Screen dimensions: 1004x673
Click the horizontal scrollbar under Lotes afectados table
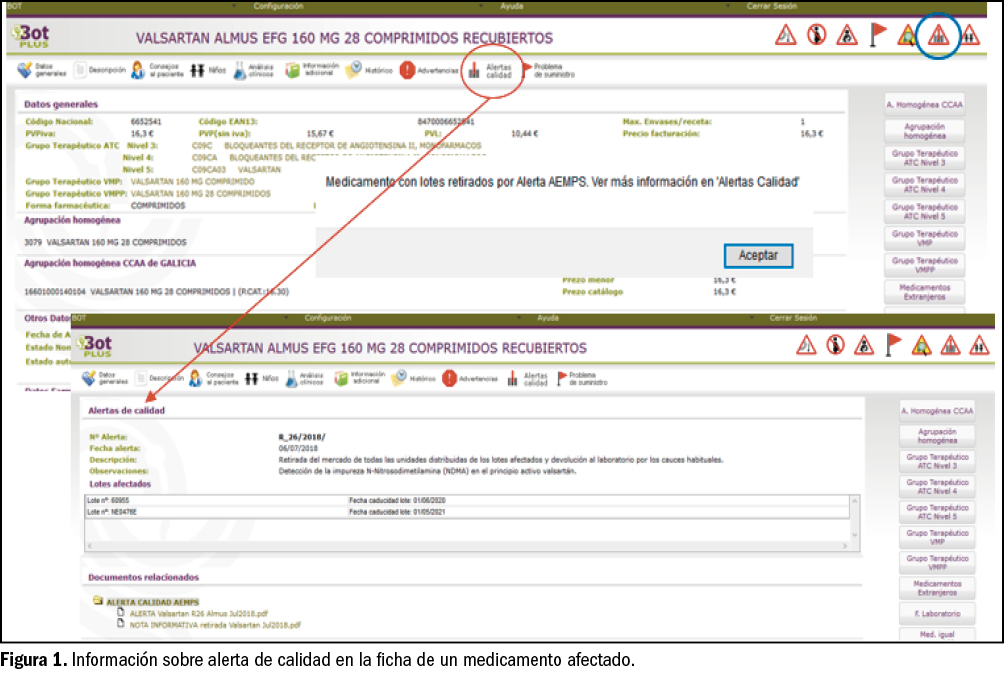pos(466,547)
